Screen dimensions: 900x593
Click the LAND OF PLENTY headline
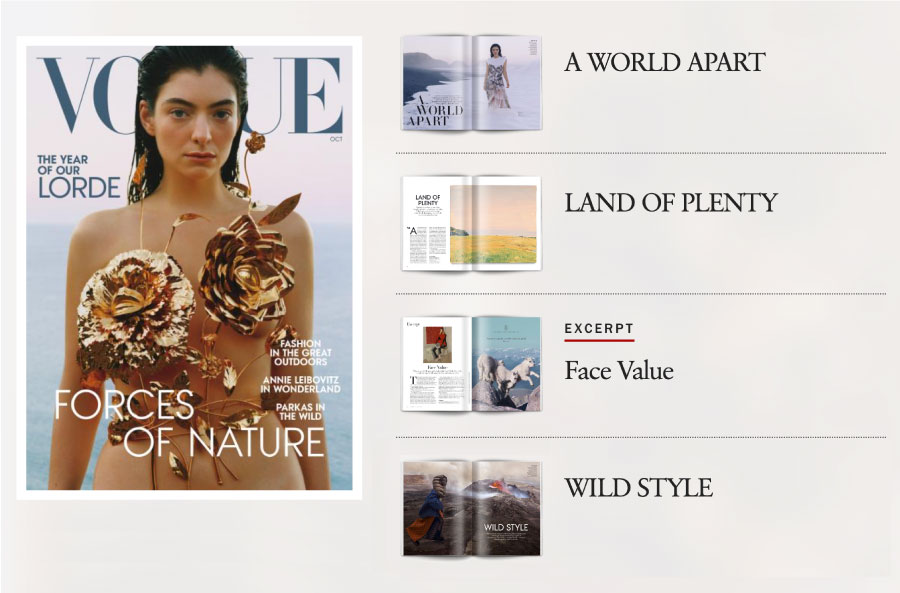pyautogui.click(x=671, y=203)
